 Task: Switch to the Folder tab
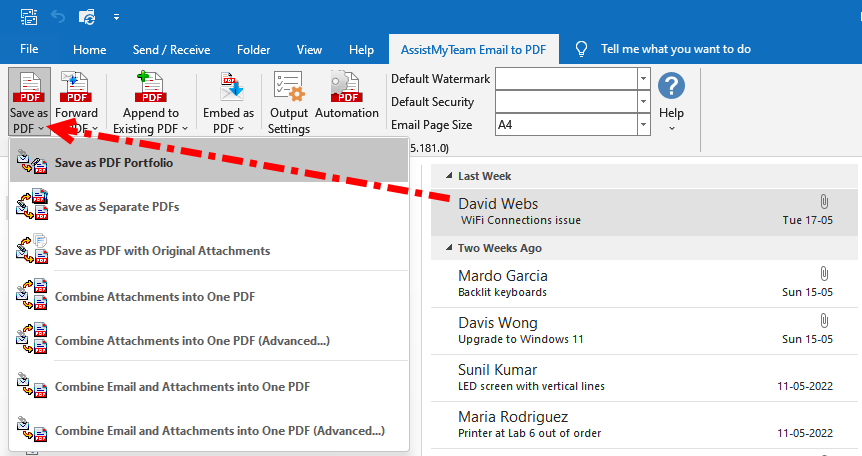click(x=253, y=50)
